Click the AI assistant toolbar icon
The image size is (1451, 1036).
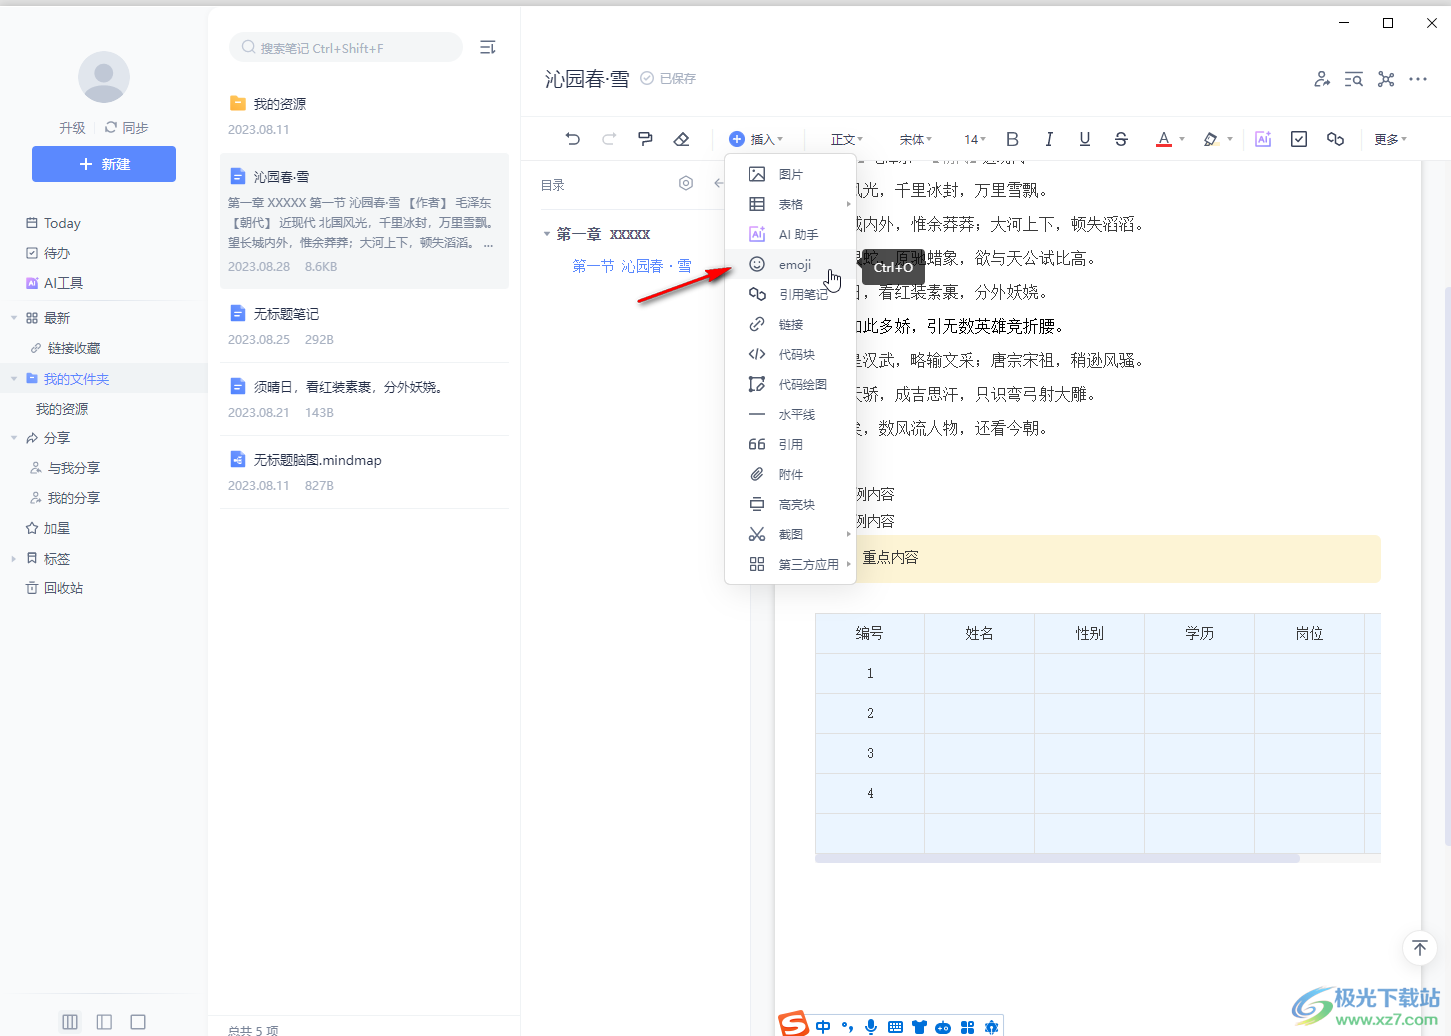click(1263, 139)
